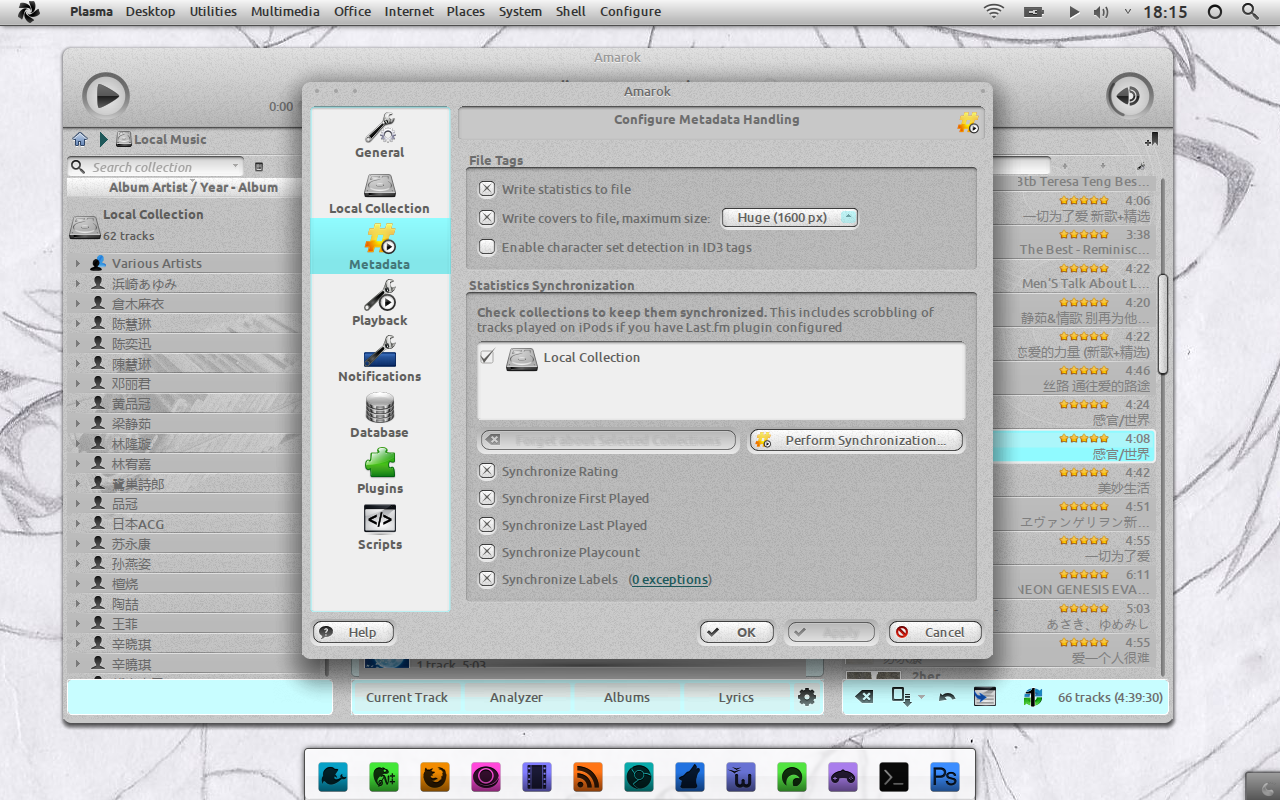Viewport: 1280px width, 800px height.
Task: Open the terminal from the dock
Action: (894, 777)
